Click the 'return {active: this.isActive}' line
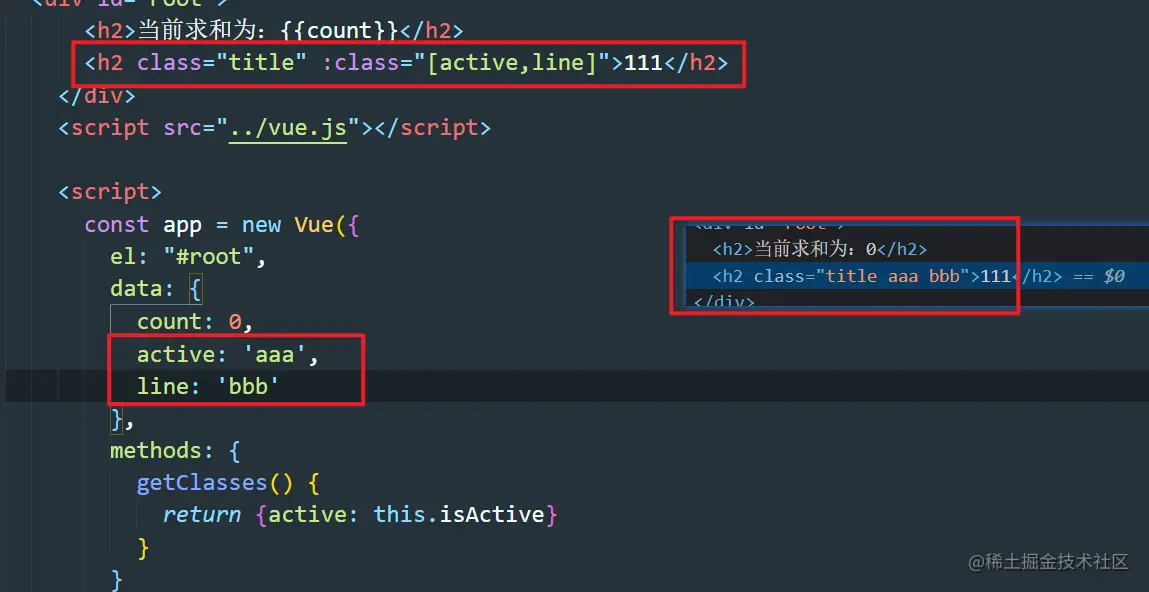The image size is (1149, 592). pyautogui.click(x=360, y=514)
